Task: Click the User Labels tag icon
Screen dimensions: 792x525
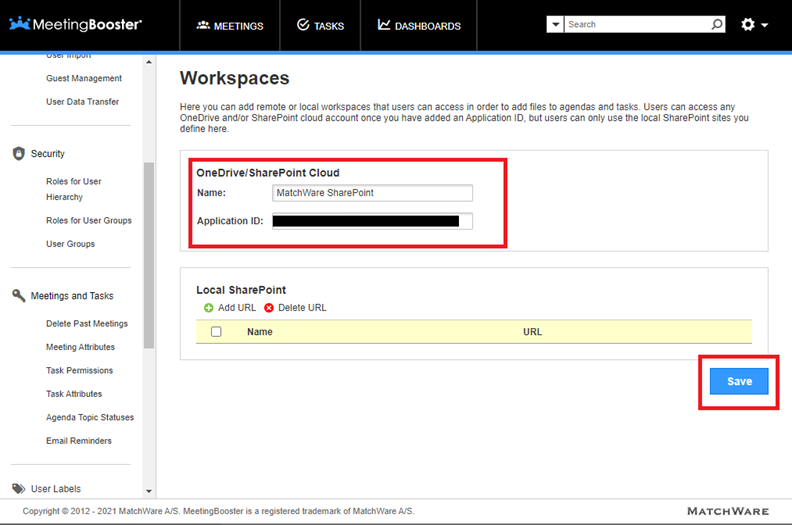Action: (x=19, y=489)
